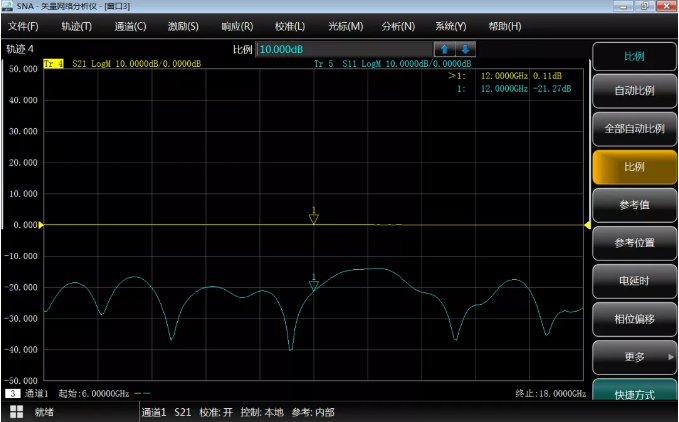Click the 快捷方式 shortcut button

tap(634, 394)
